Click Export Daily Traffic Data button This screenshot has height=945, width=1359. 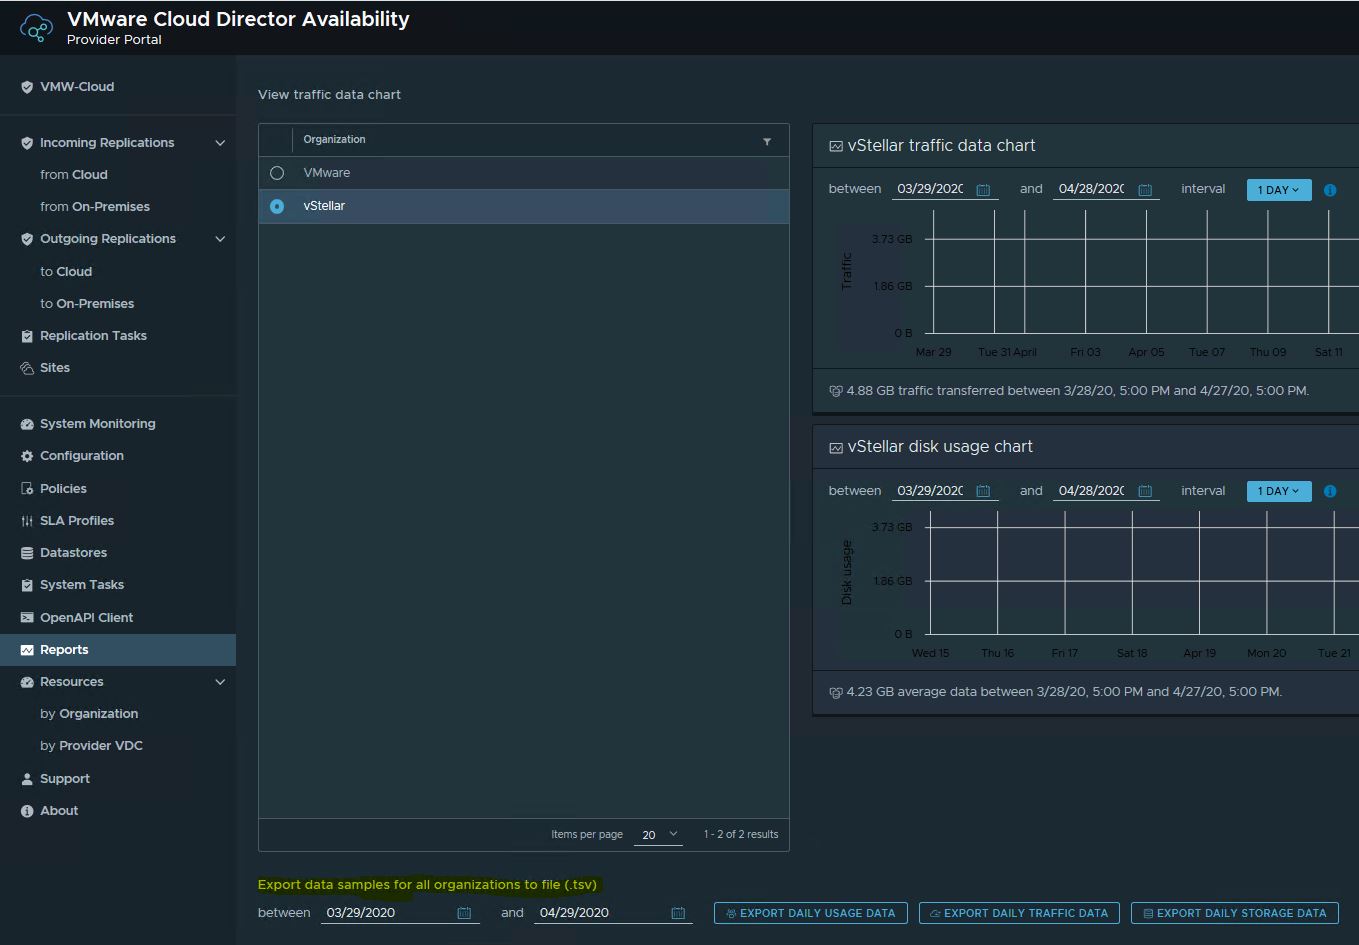click(x=1018, y=913)
